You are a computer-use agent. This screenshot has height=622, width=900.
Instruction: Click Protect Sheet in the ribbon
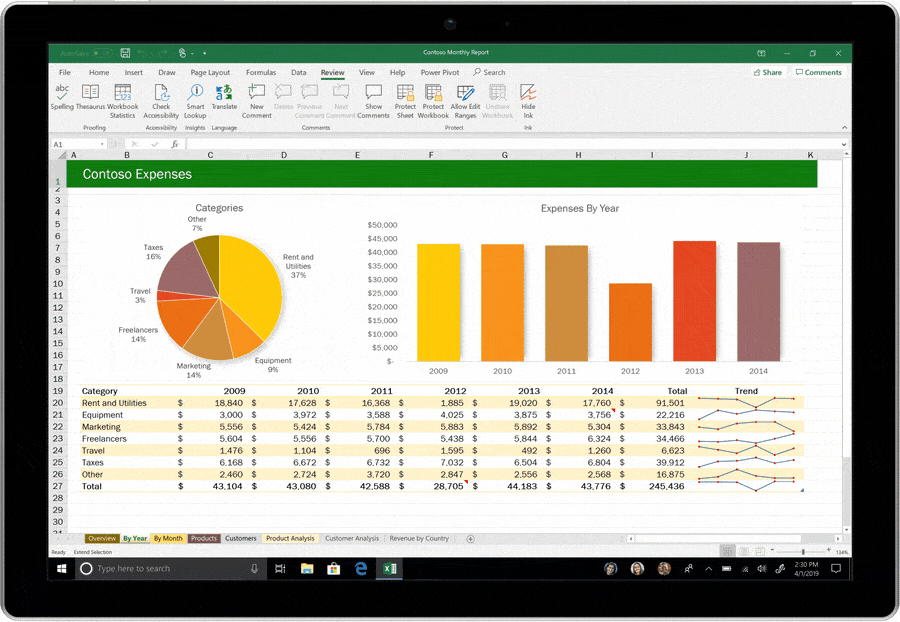tap(405, 97)
